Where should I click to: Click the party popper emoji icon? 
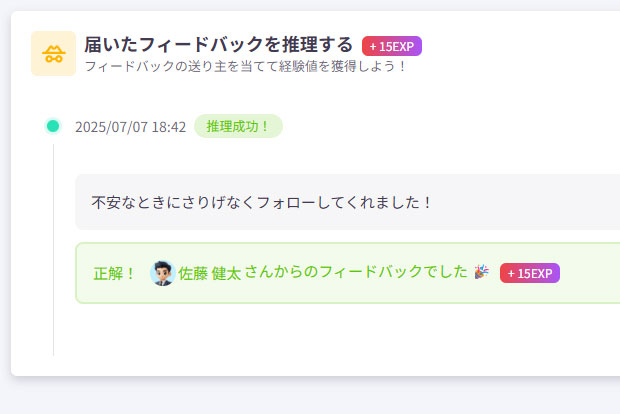click(481, 272)
